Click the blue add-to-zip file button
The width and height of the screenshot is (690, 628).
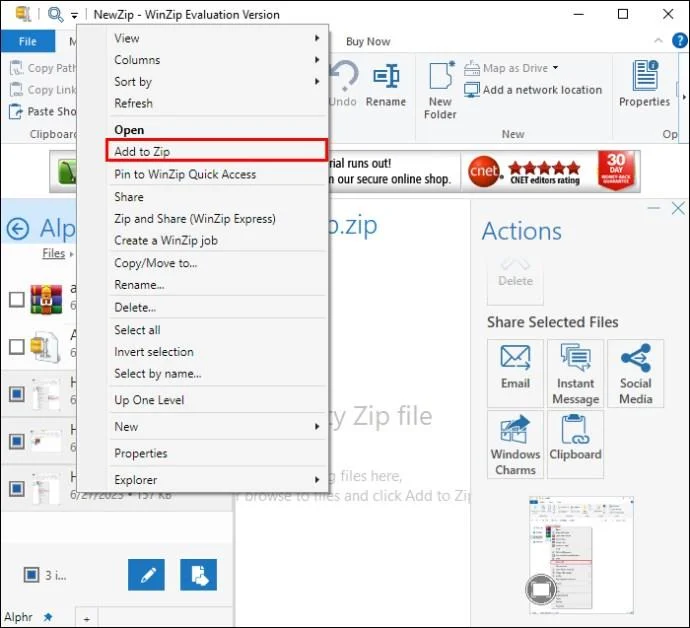coord(198,575)
